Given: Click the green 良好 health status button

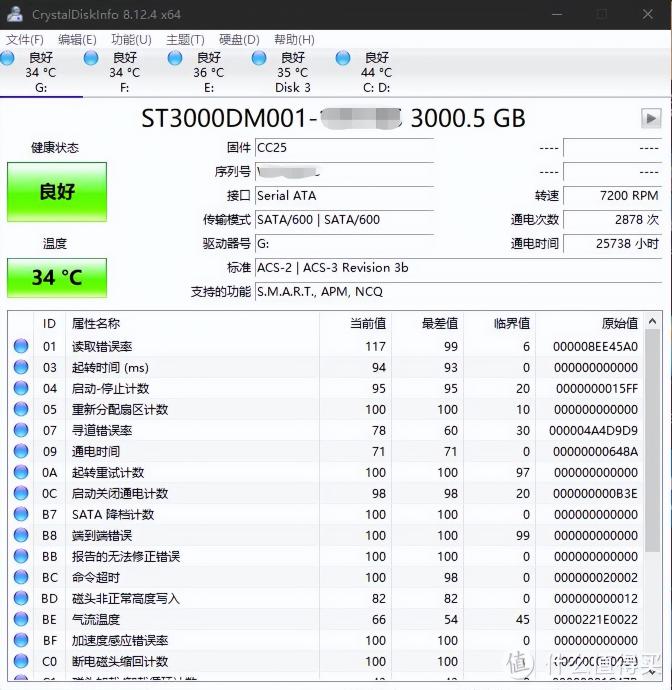Looking at the screenshot, I should 57,192.
